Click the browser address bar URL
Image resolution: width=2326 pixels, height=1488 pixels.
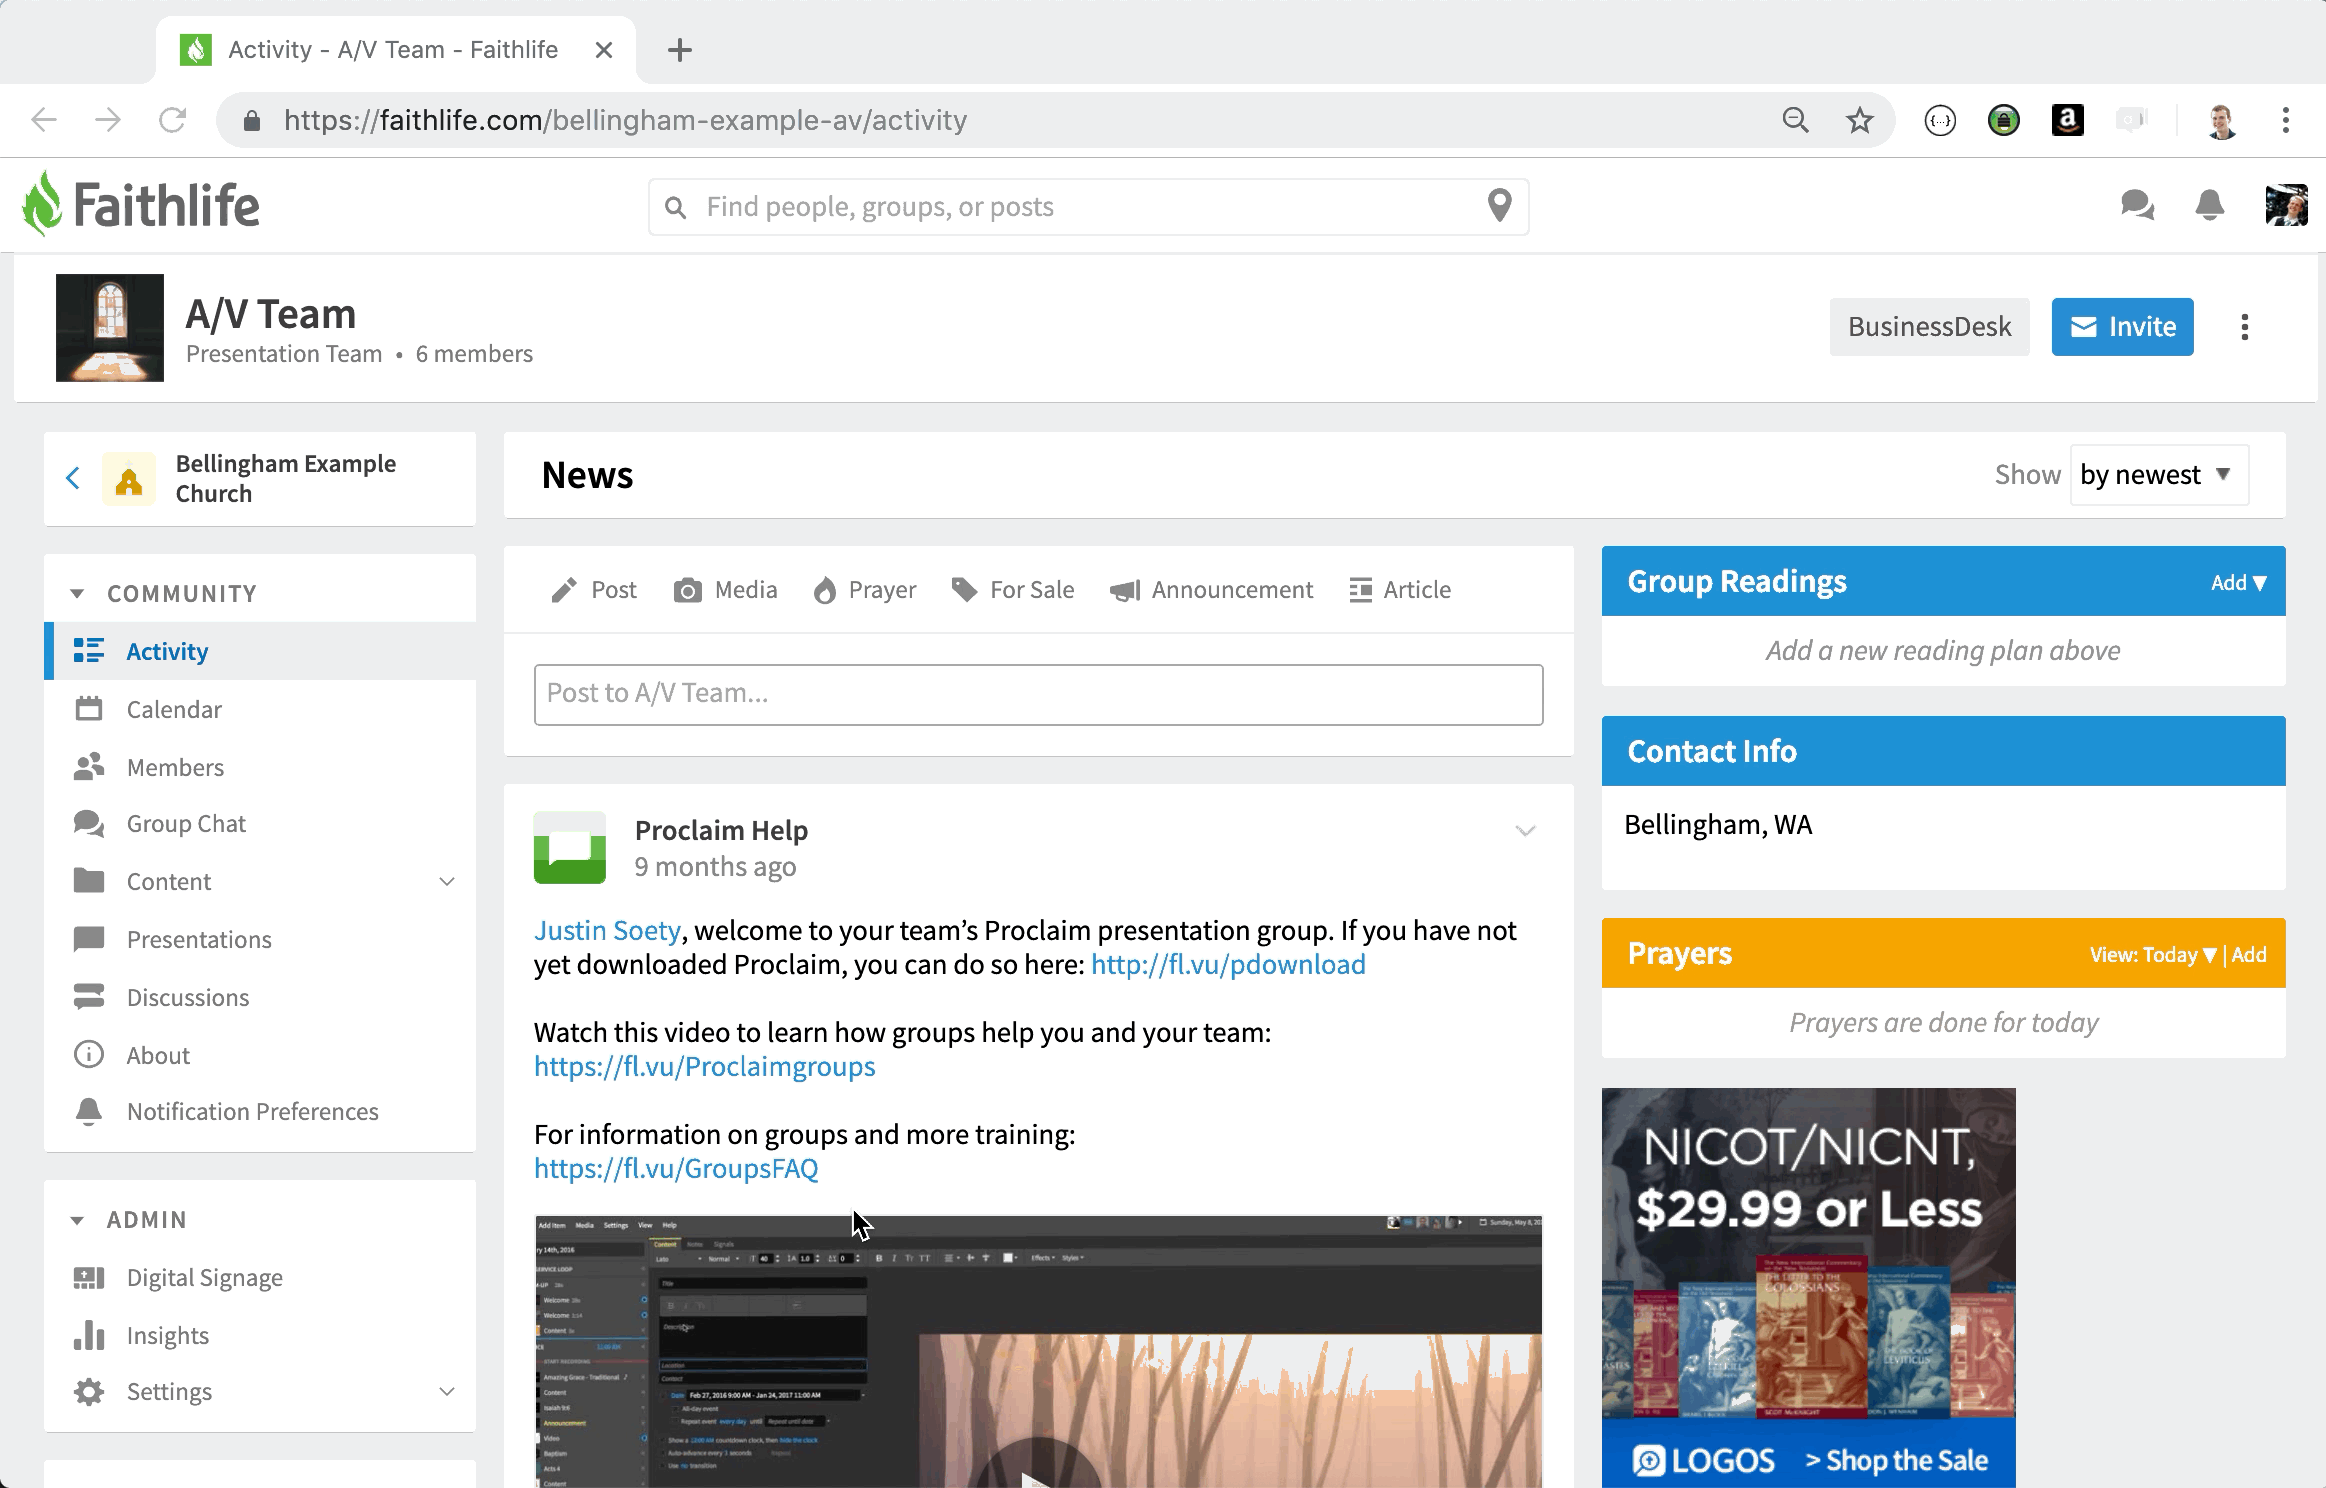(x=625, y=120)
